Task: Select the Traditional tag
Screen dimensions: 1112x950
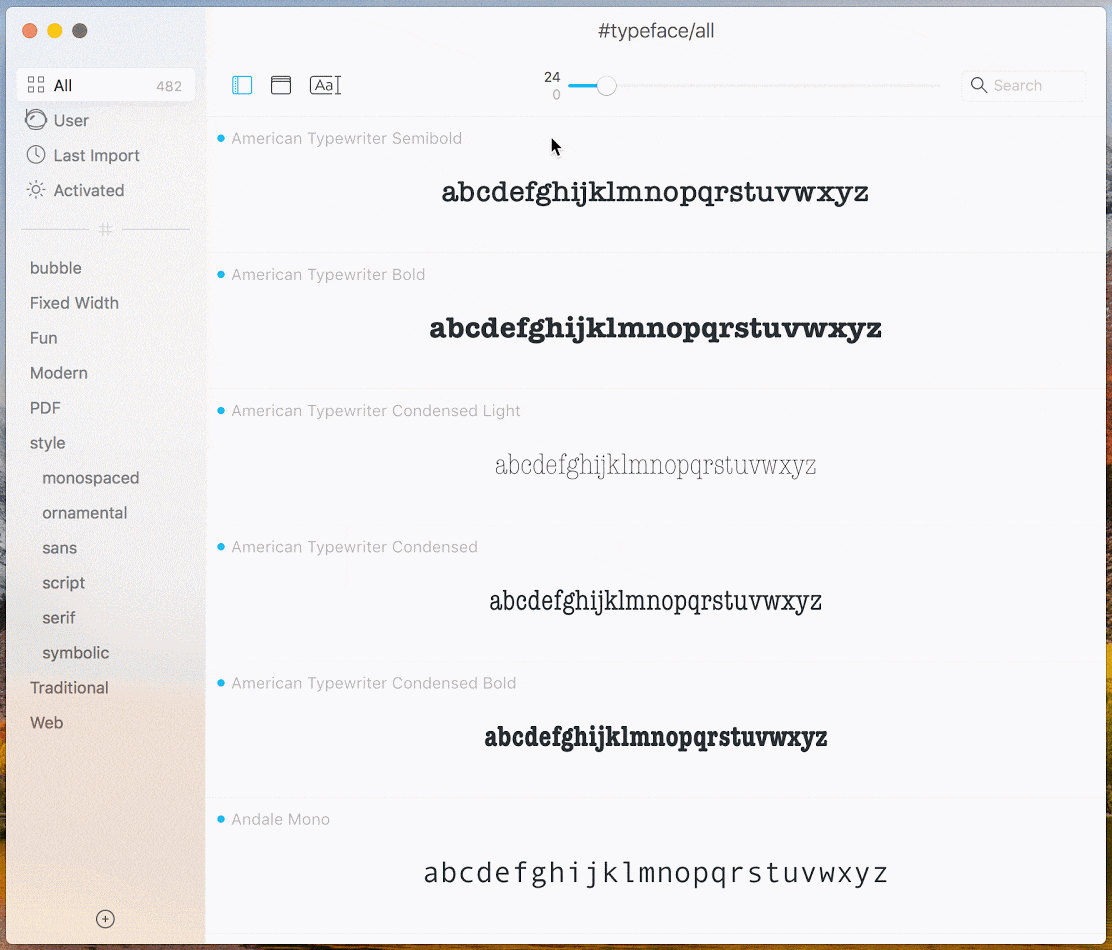Action: point(69,687)
